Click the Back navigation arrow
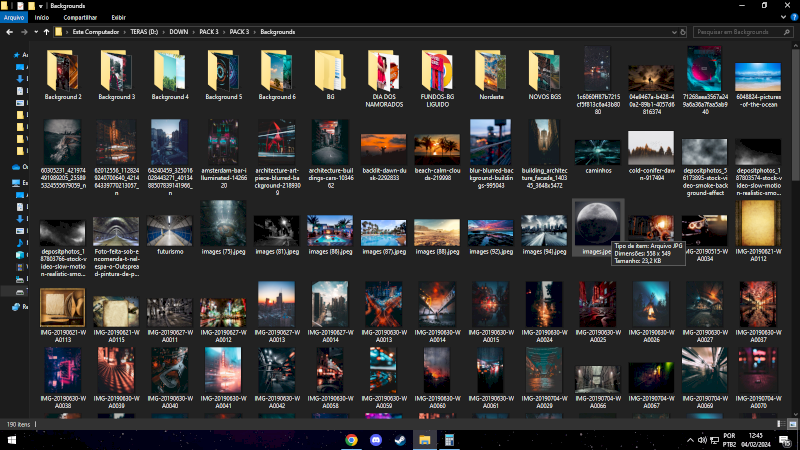Screen dimensions: 800x450 click(x=9, y=32)
